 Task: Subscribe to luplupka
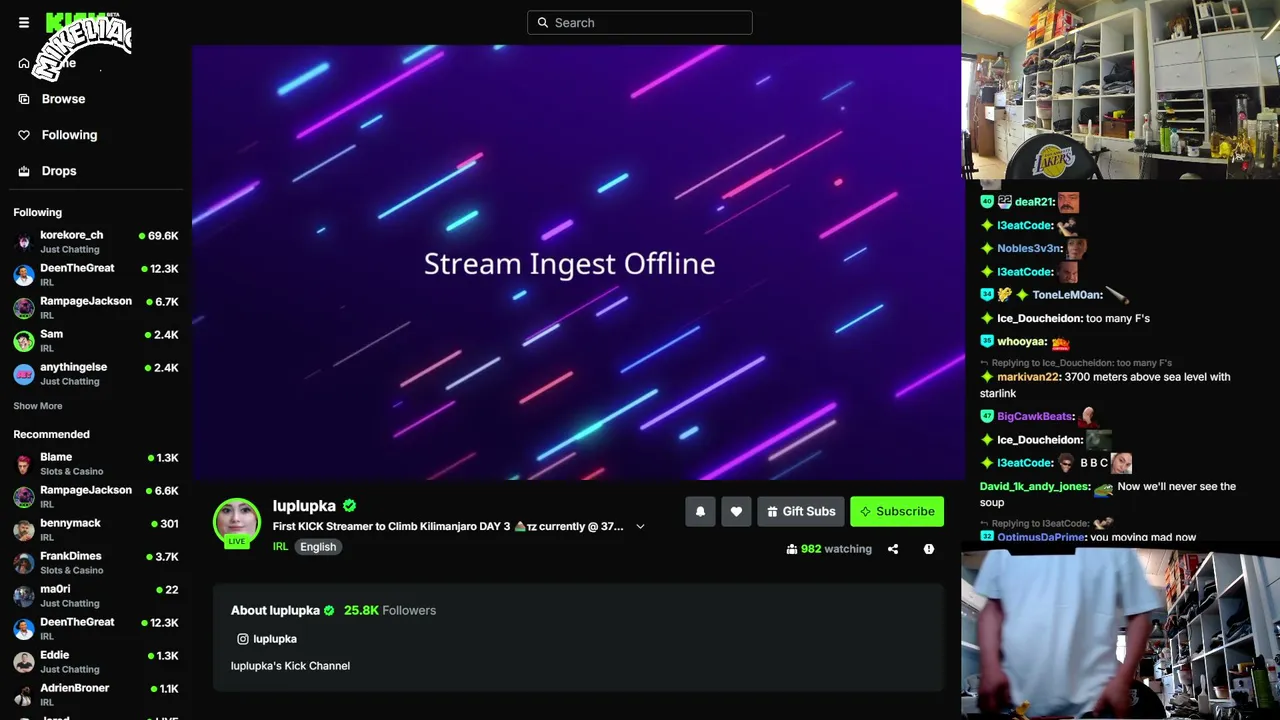point(897,512)
